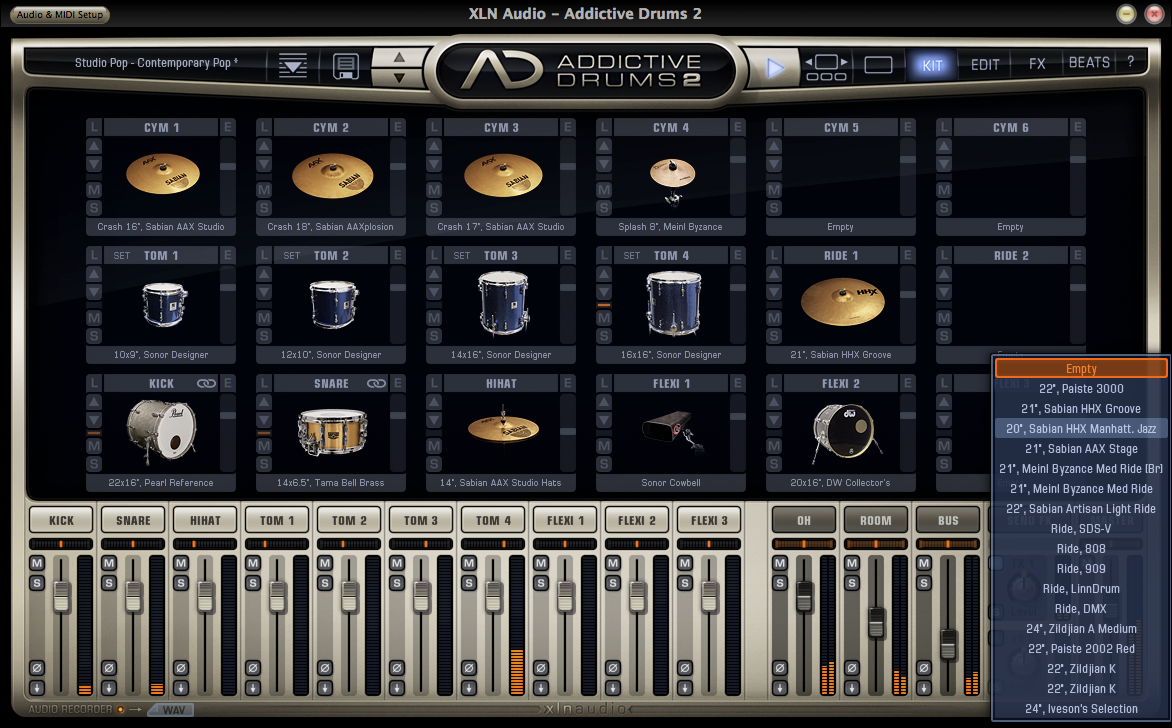Viewport: 1172px width, 728px height.
Task: Click the L button on FLEXI 1 slot
Action: click(604, 383)
